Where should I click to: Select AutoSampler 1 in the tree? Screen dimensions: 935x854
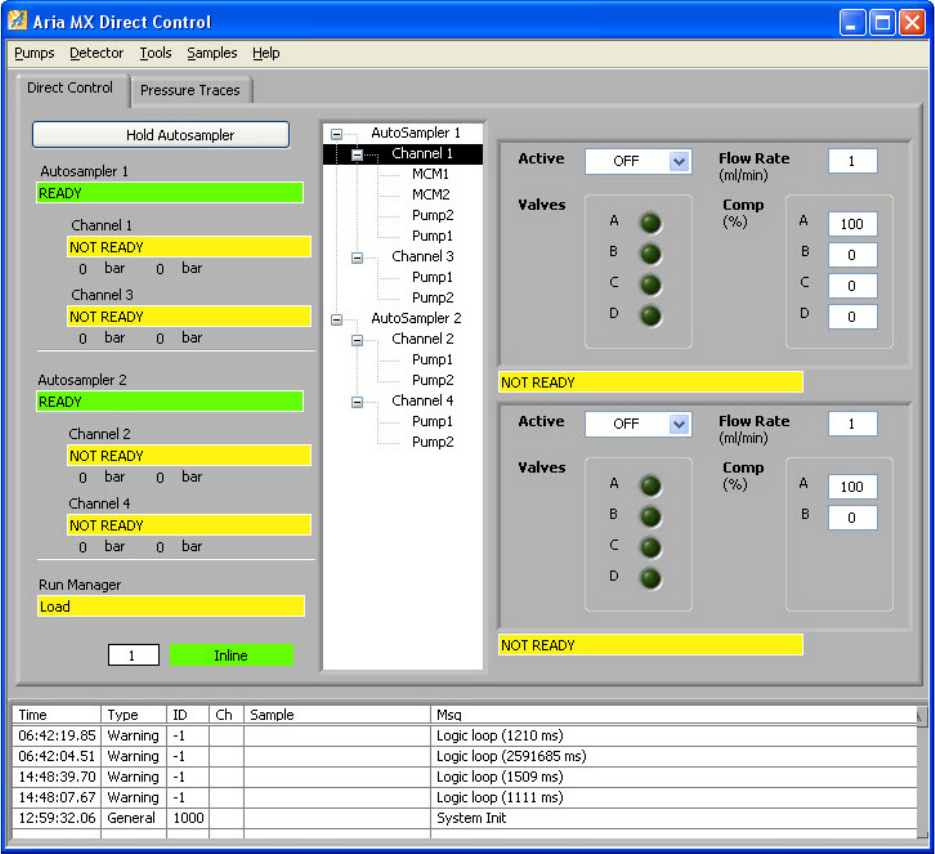click(416, 132)
